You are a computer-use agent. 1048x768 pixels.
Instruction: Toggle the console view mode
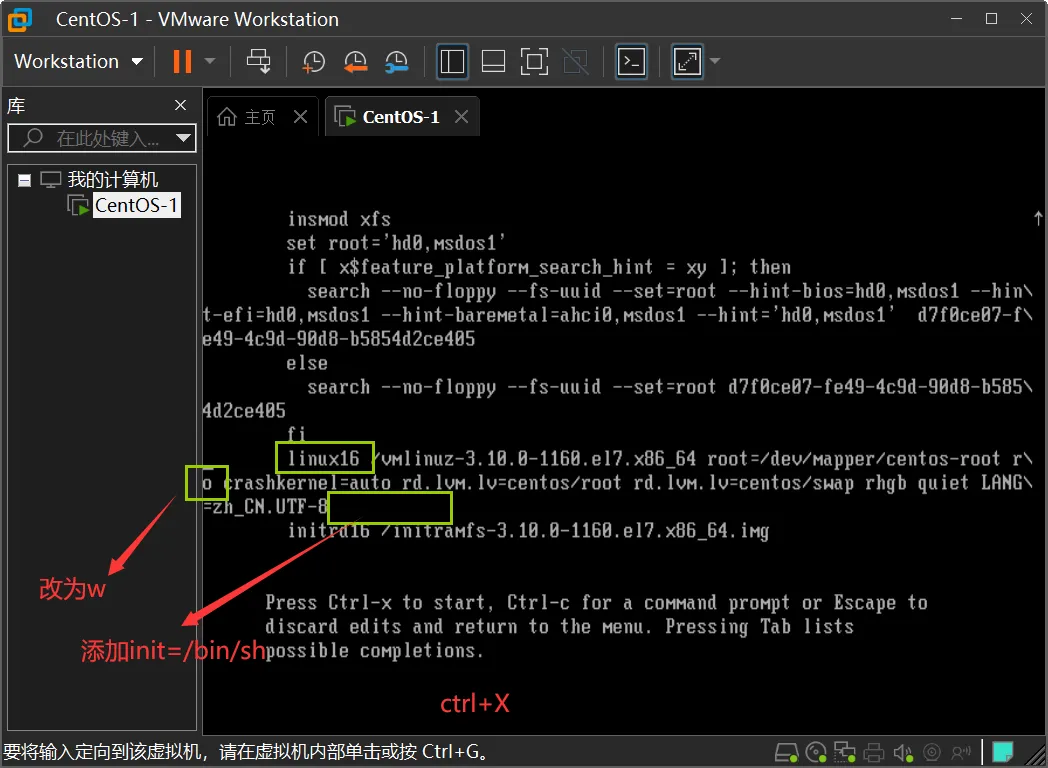click(x=630, y=61)
